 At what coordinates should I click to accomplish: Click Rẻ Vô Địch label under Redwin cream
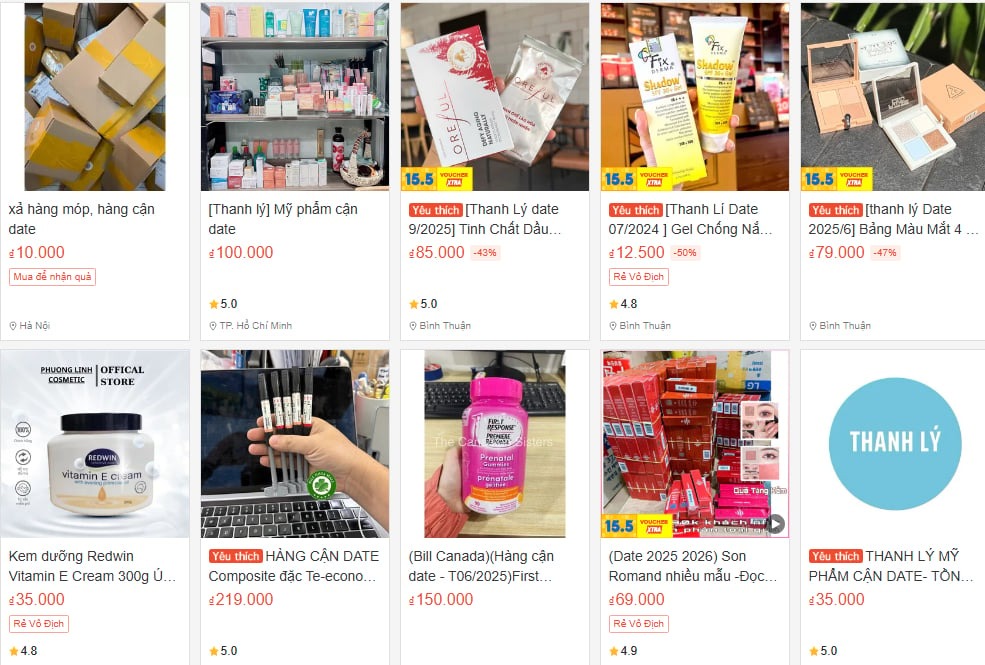pos(38,624)
